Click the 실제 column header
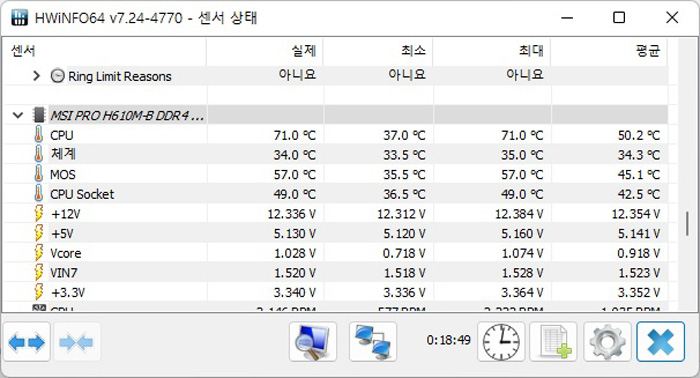Image resolution: width=700 pixels, height=378 pixels. click(x=265, y=51)
